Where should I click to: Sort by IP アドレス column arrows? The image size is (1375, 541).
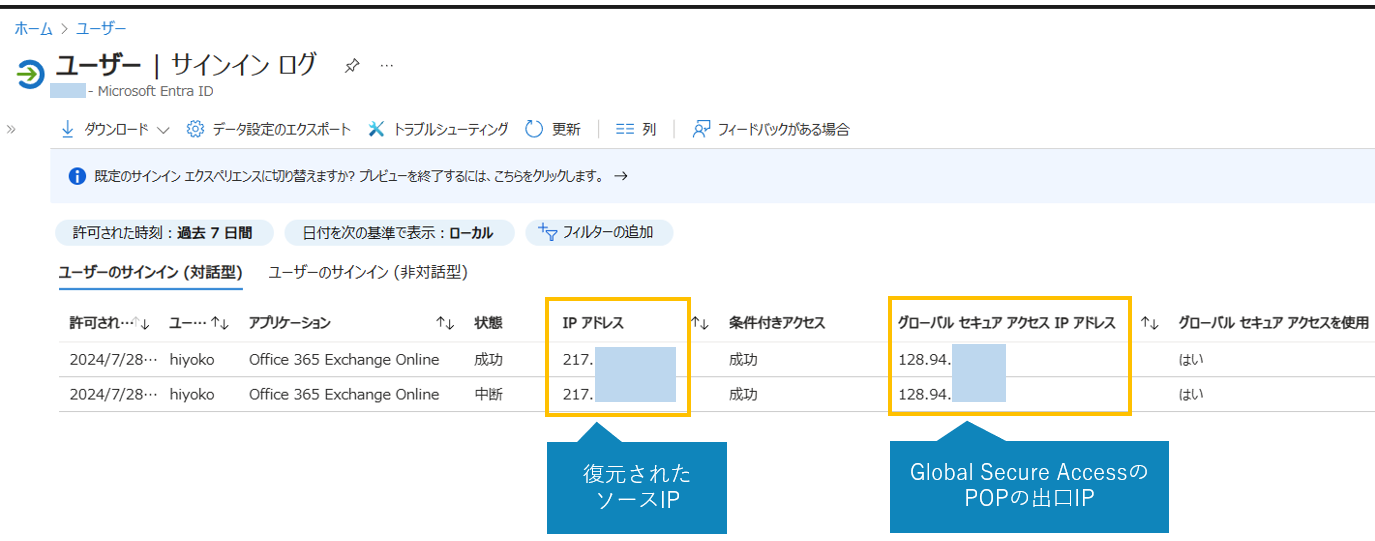(700, 323)
